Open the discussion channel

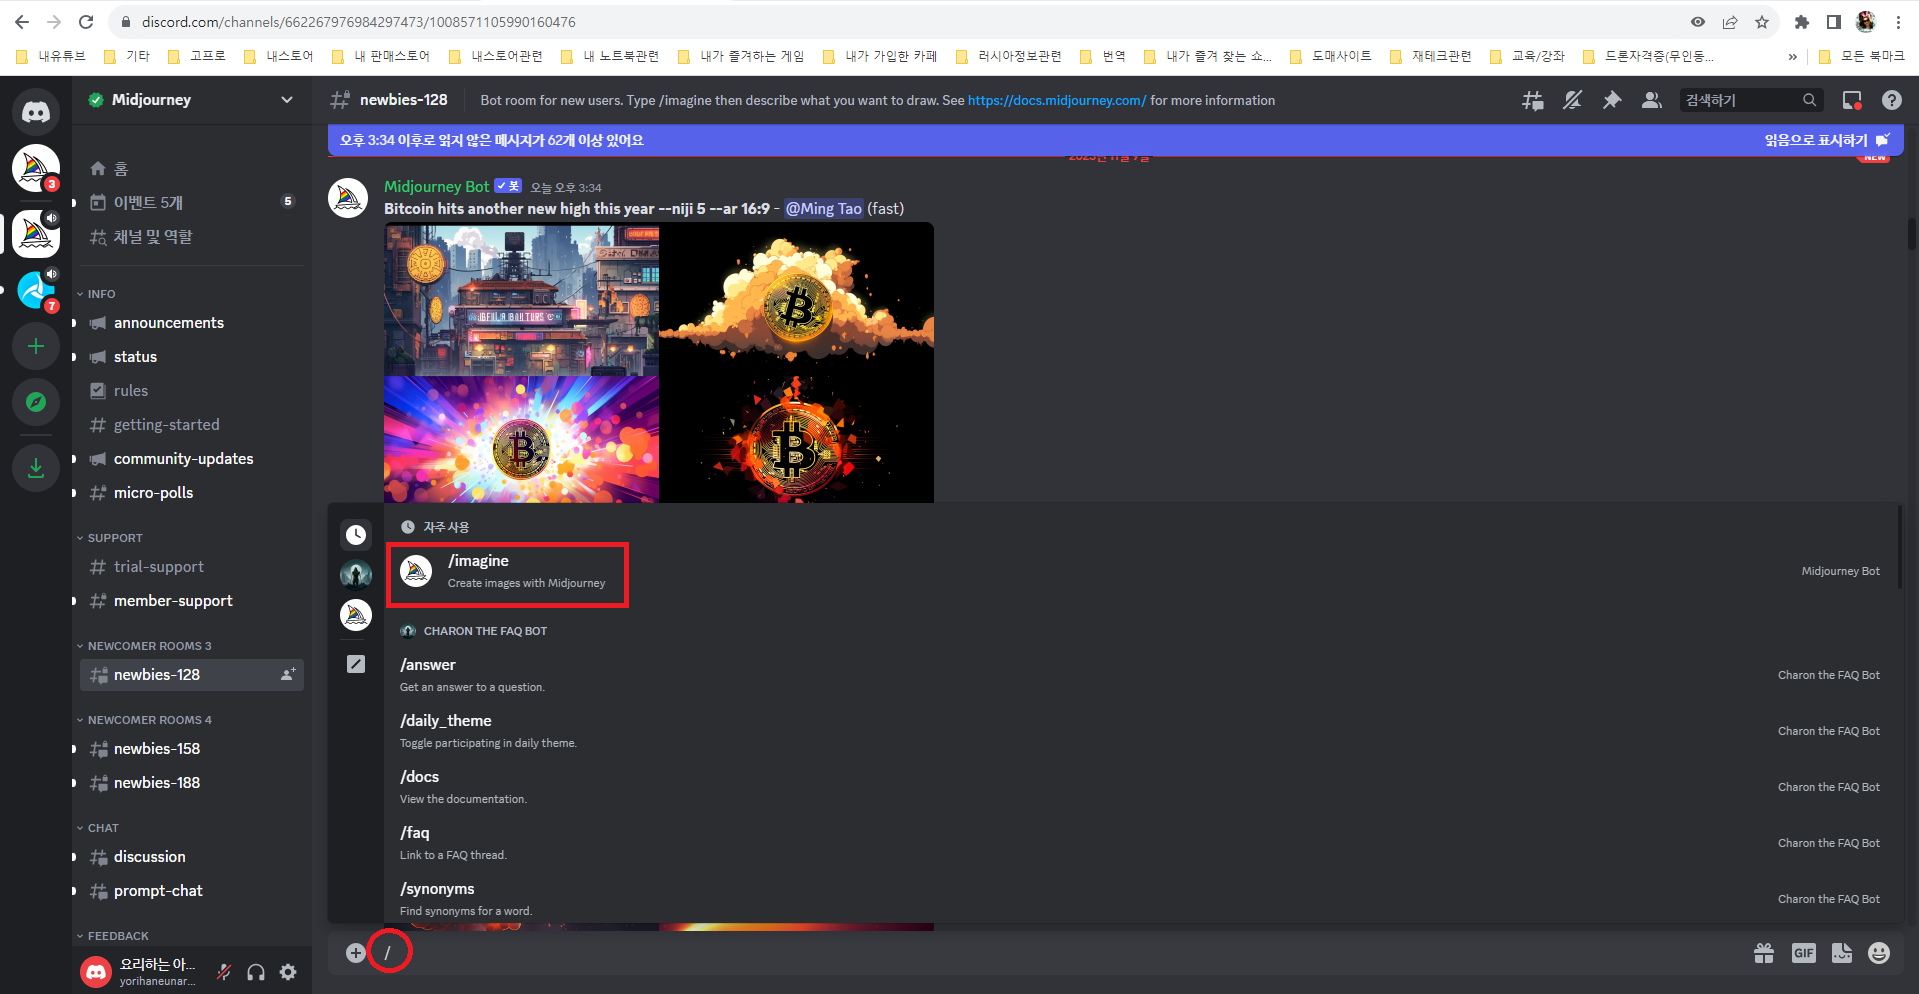tap(192, 857)
